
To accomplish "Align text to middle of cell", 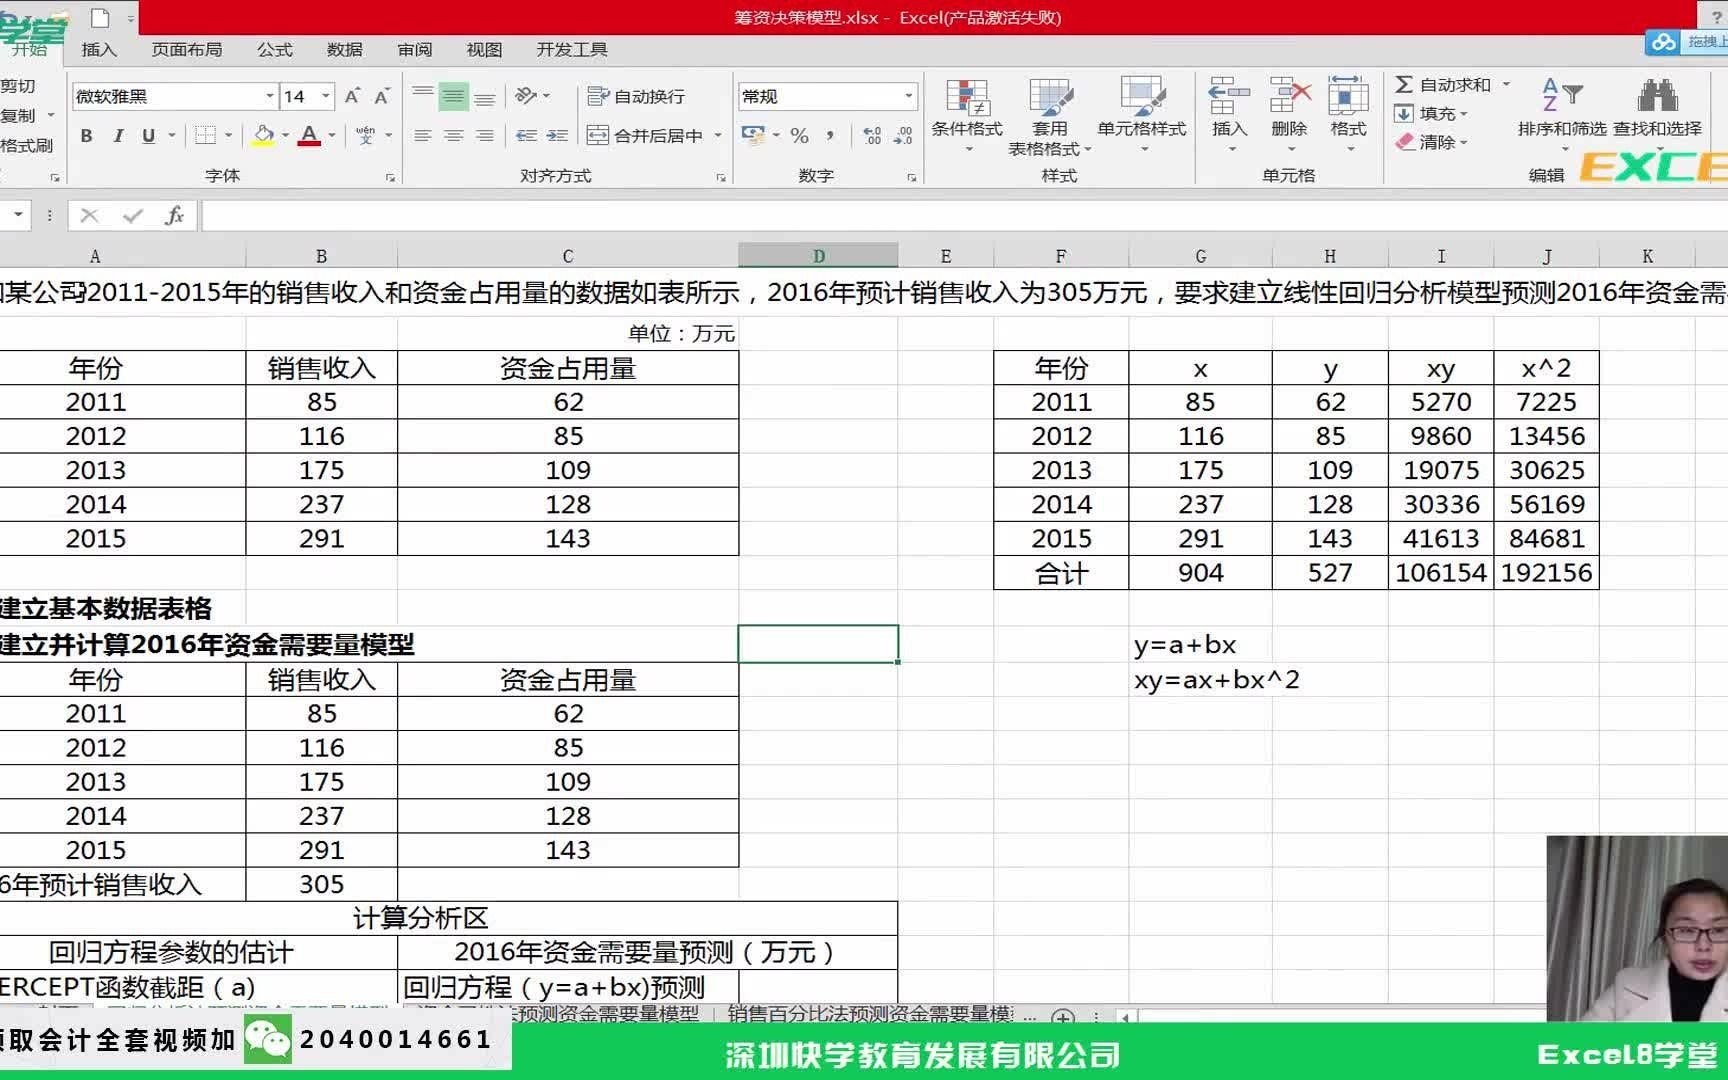I will [x=454, y=96].
